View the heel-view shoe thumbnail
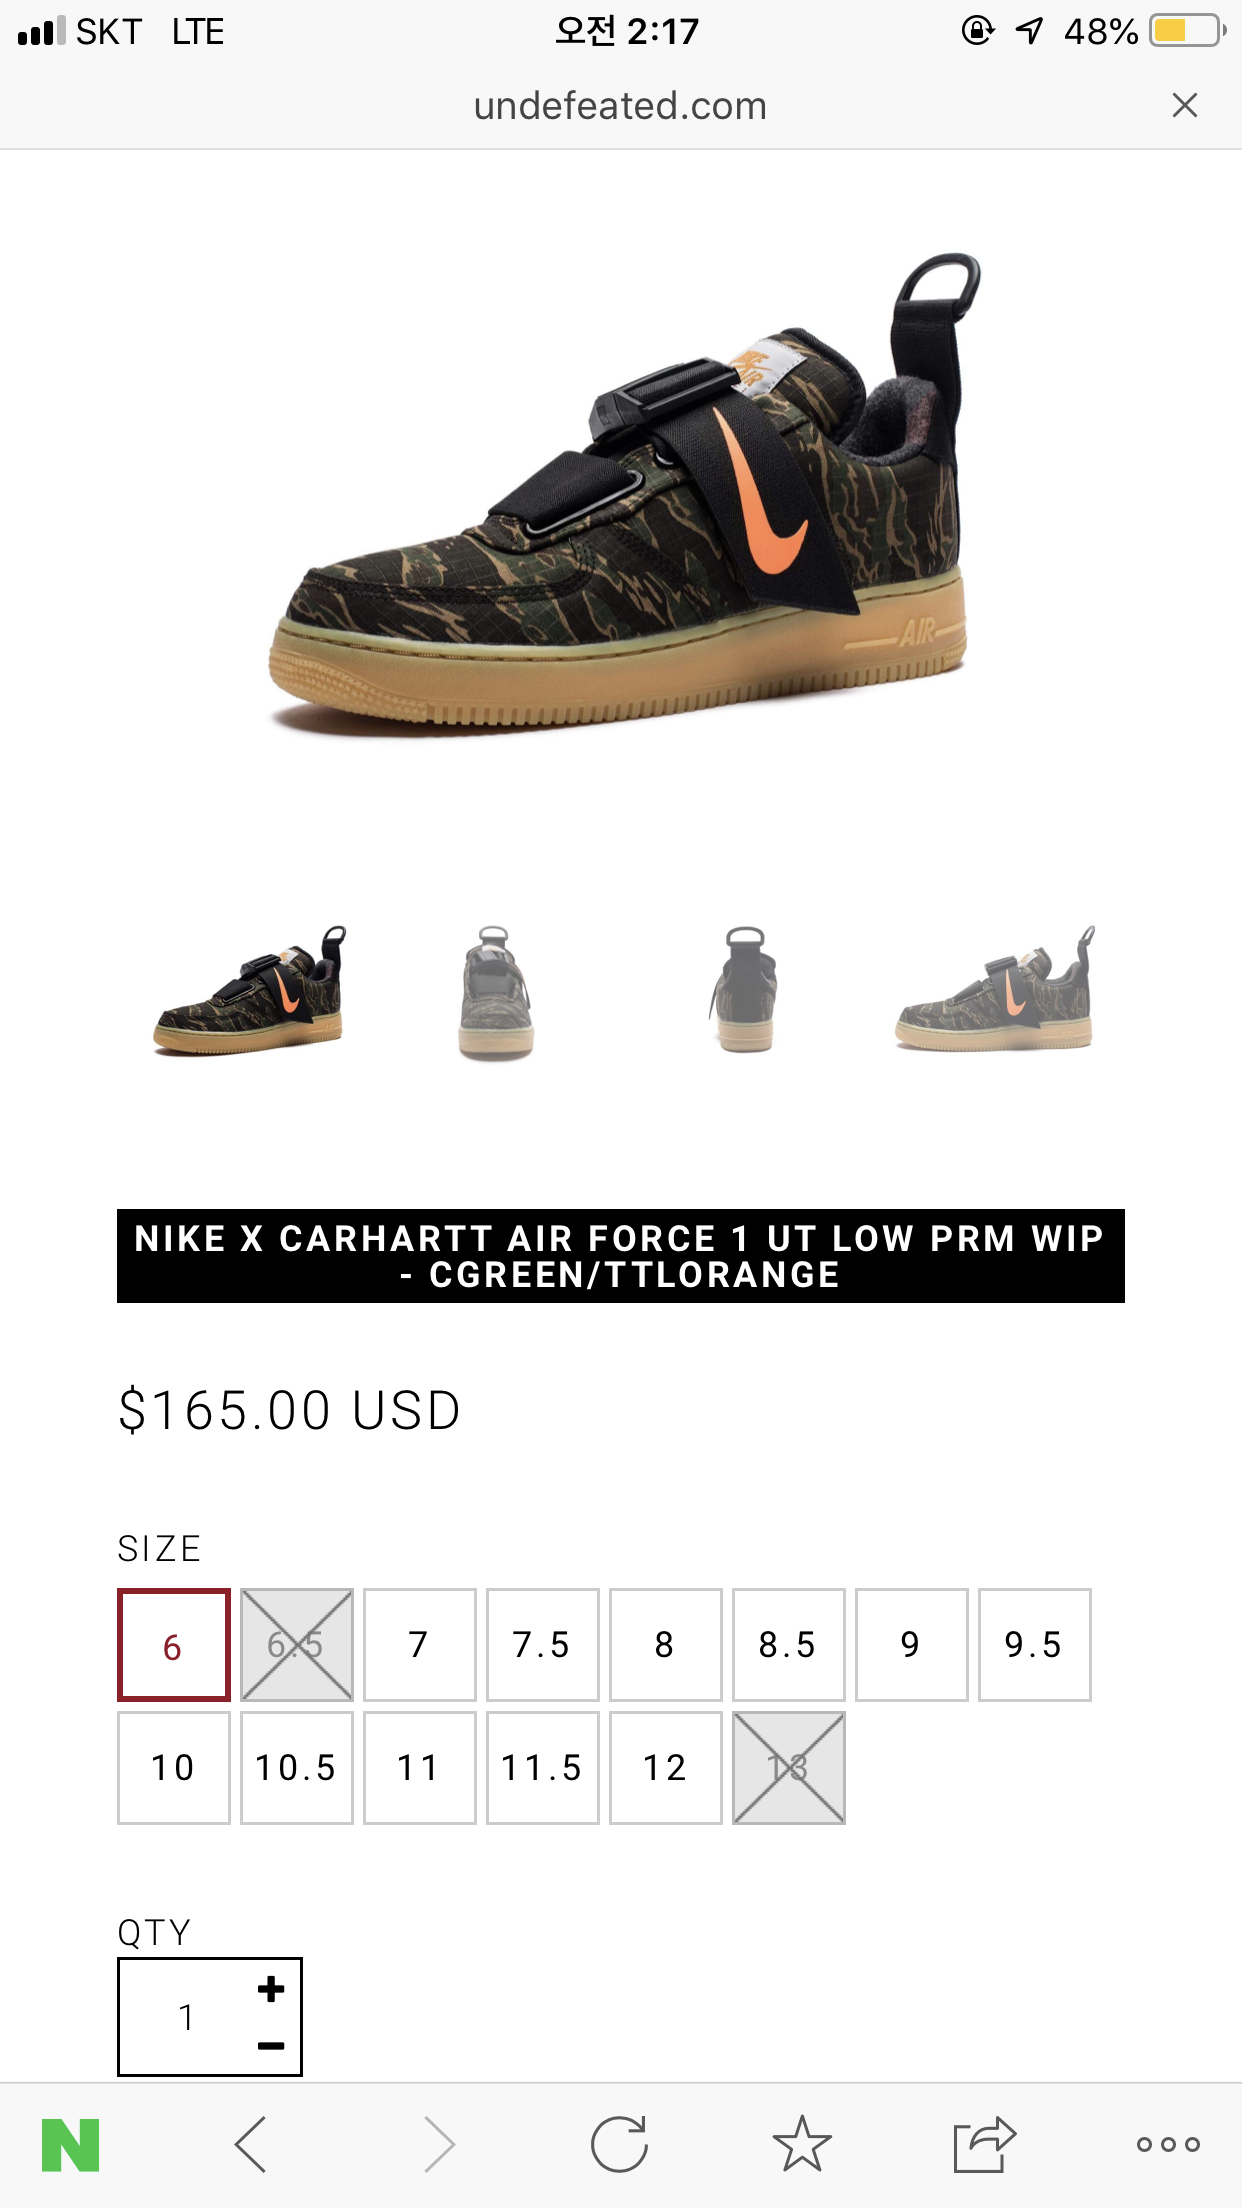 point(745,989)
